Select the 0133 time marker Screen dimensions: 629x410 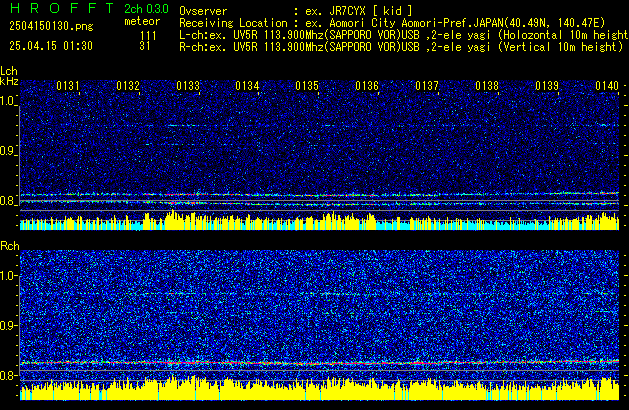pos(188,86)
